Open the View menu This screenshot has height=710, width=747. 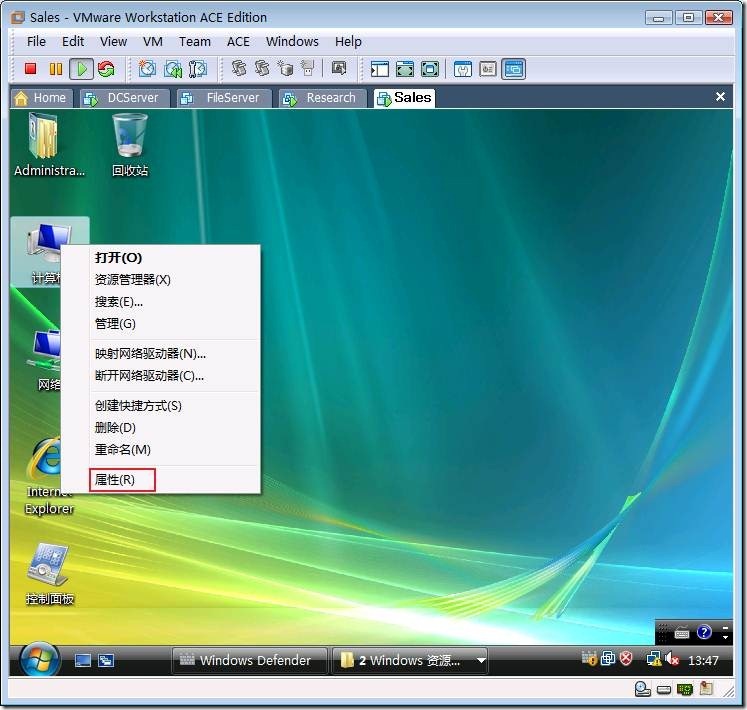[x=113, y=41]
